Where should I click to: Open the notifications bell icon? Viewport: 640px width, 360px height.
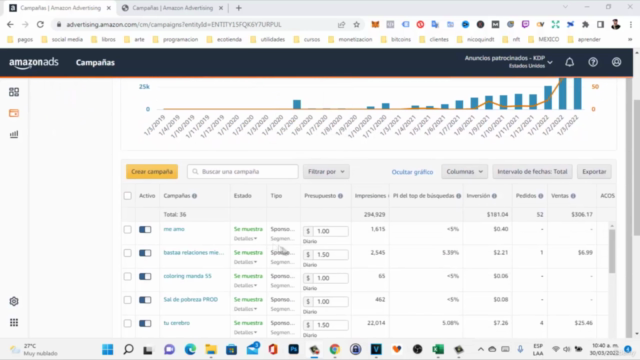569,62
